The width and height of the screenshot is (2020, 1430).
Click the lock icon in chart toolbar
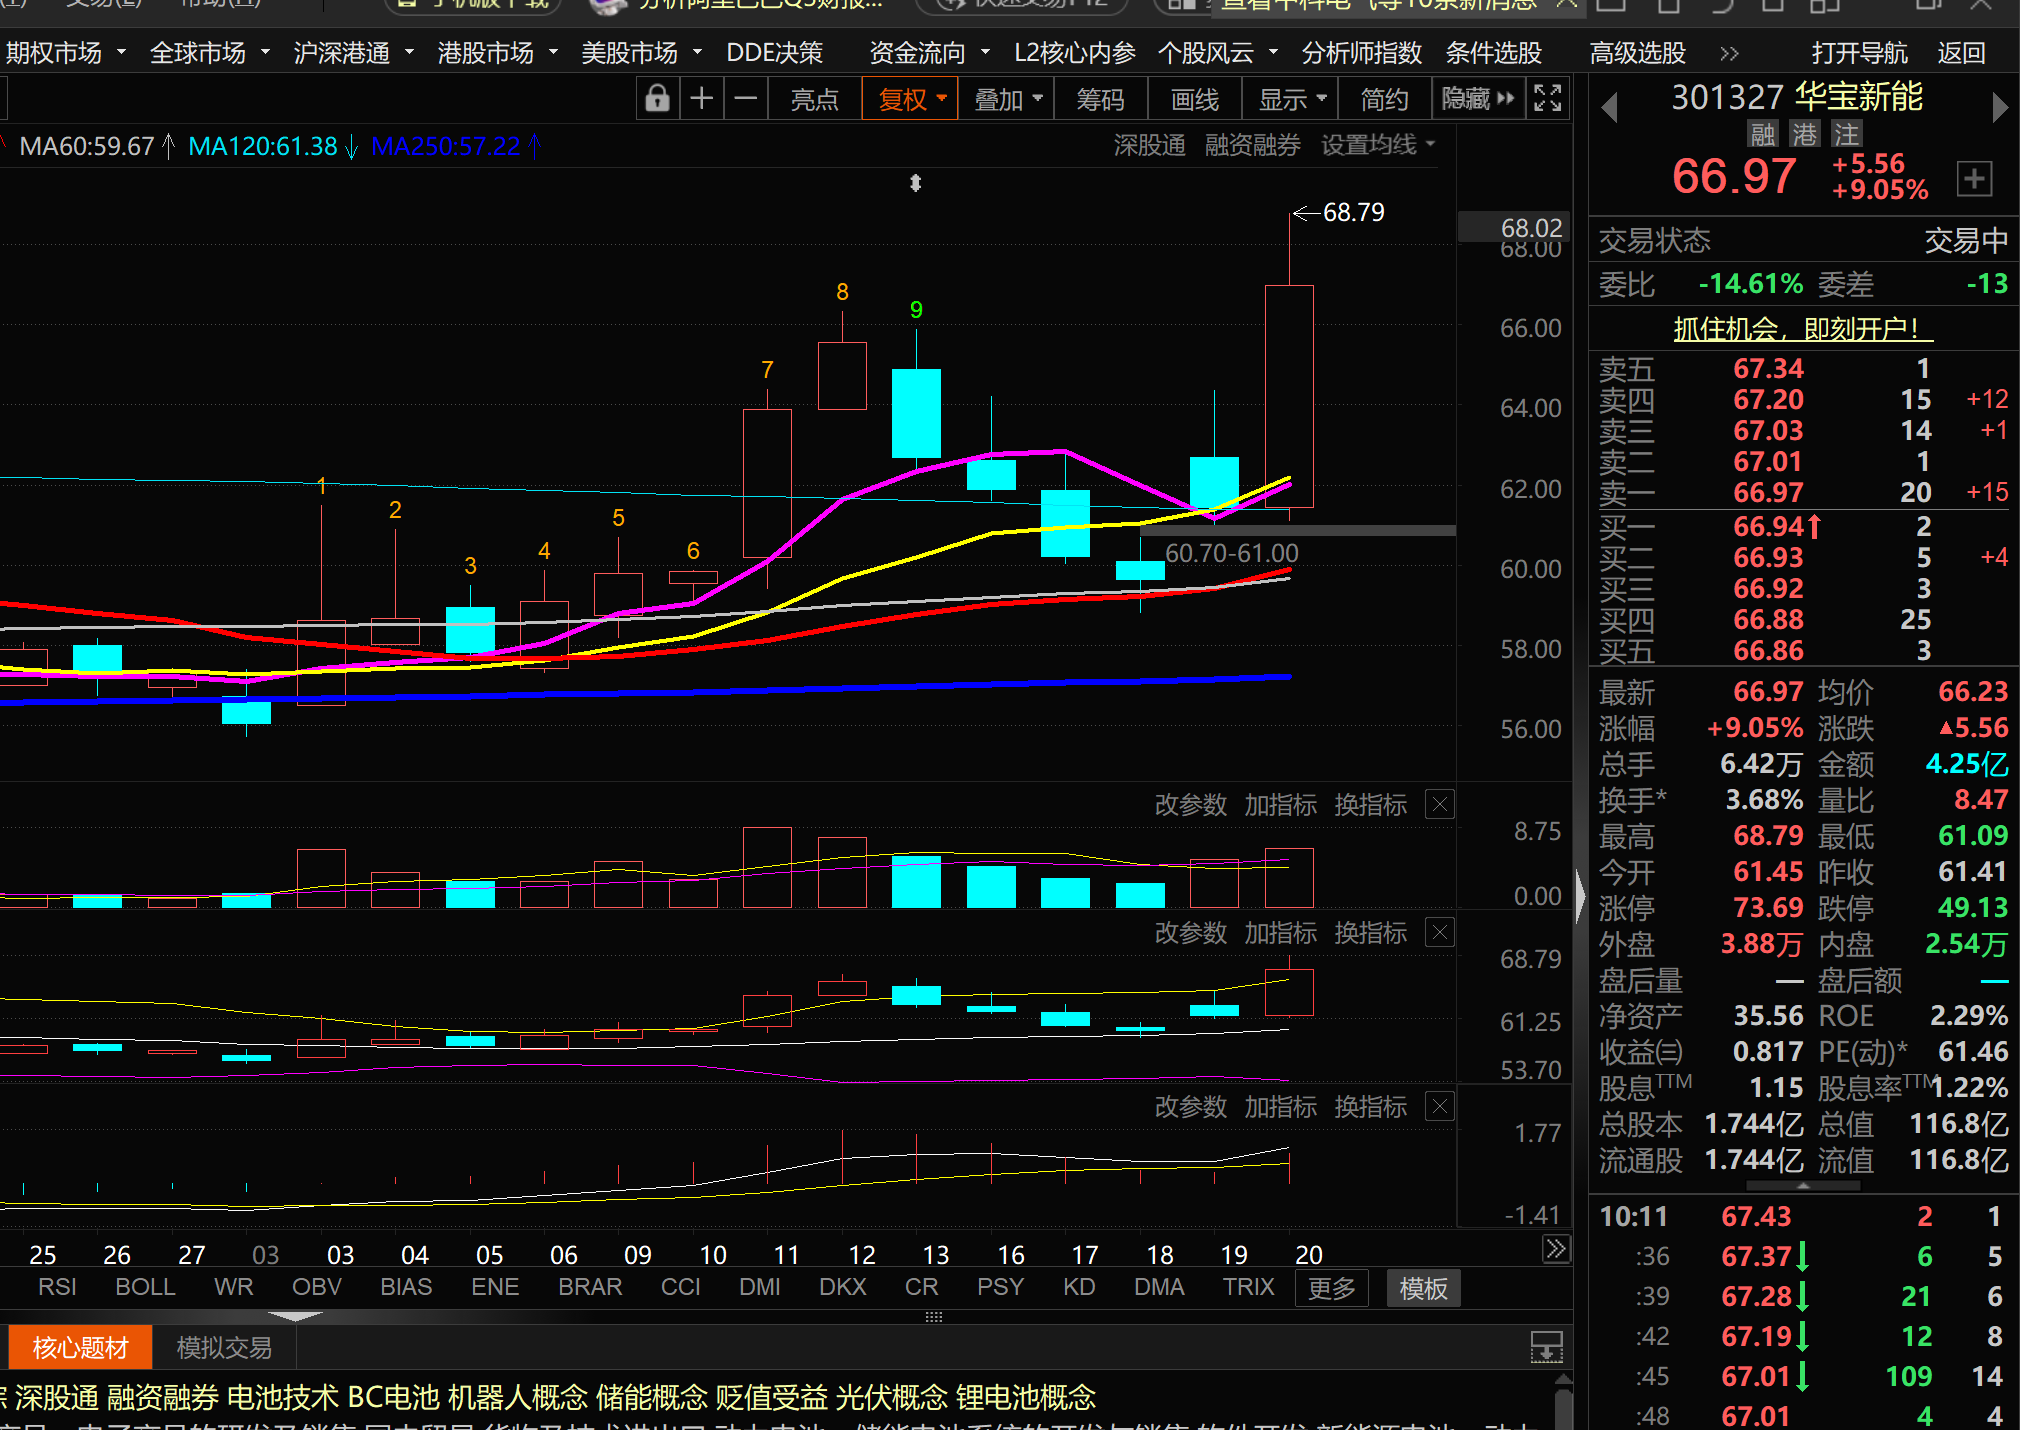657,99
